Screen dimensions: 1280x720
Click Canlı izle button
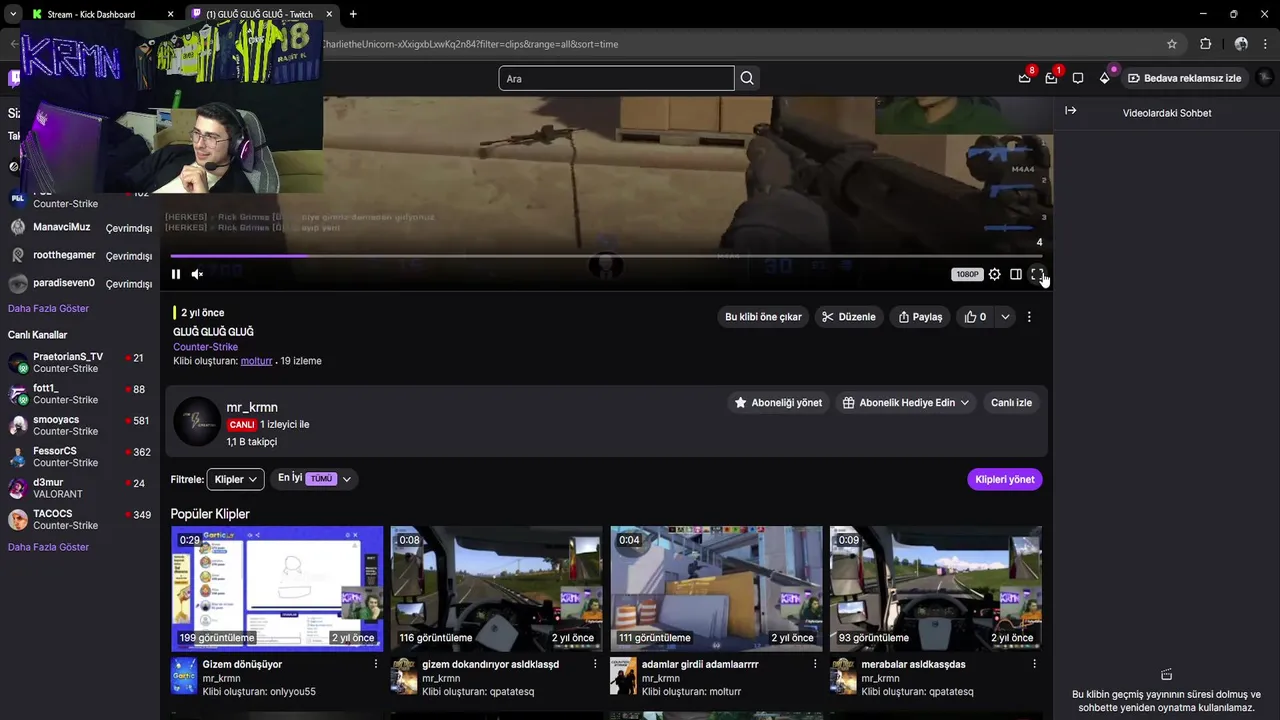tap(1011, 403)
